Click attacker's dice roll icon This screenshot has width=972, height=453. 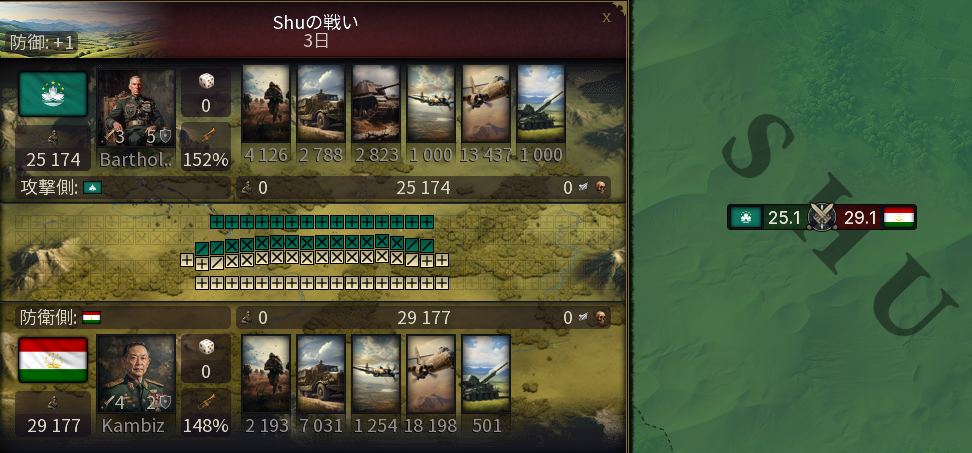[x=206, y=81]
